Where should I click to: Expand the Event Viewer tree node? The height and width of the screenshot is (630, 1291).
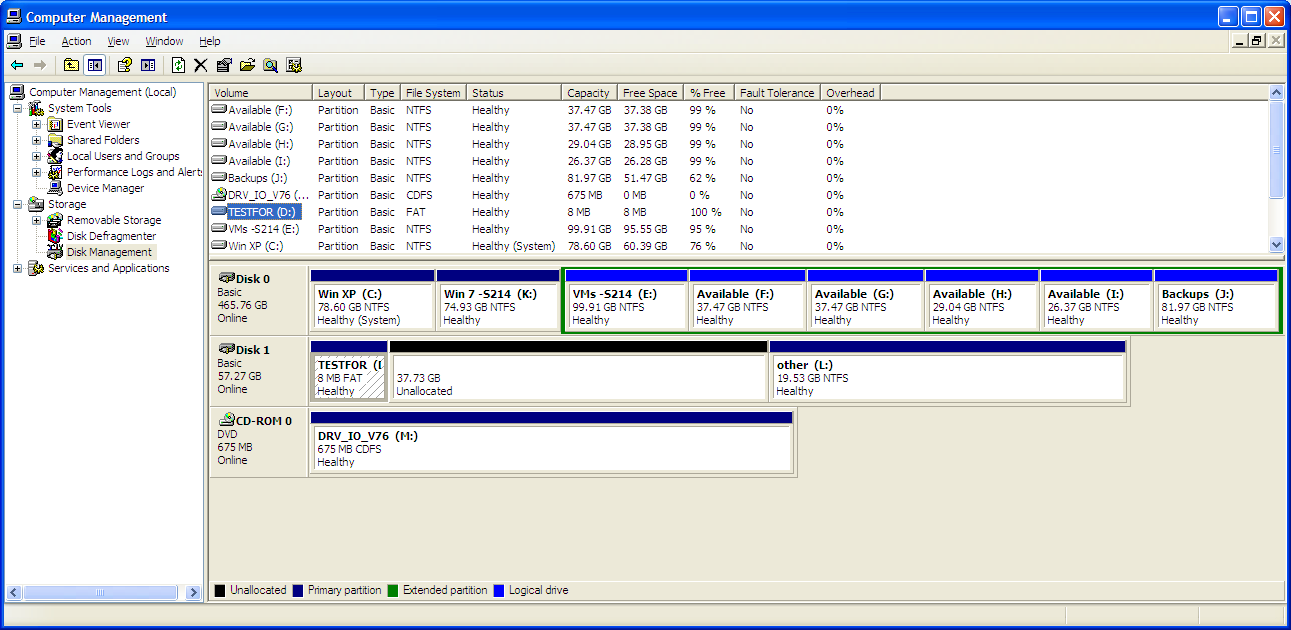[x=37, y=125]
